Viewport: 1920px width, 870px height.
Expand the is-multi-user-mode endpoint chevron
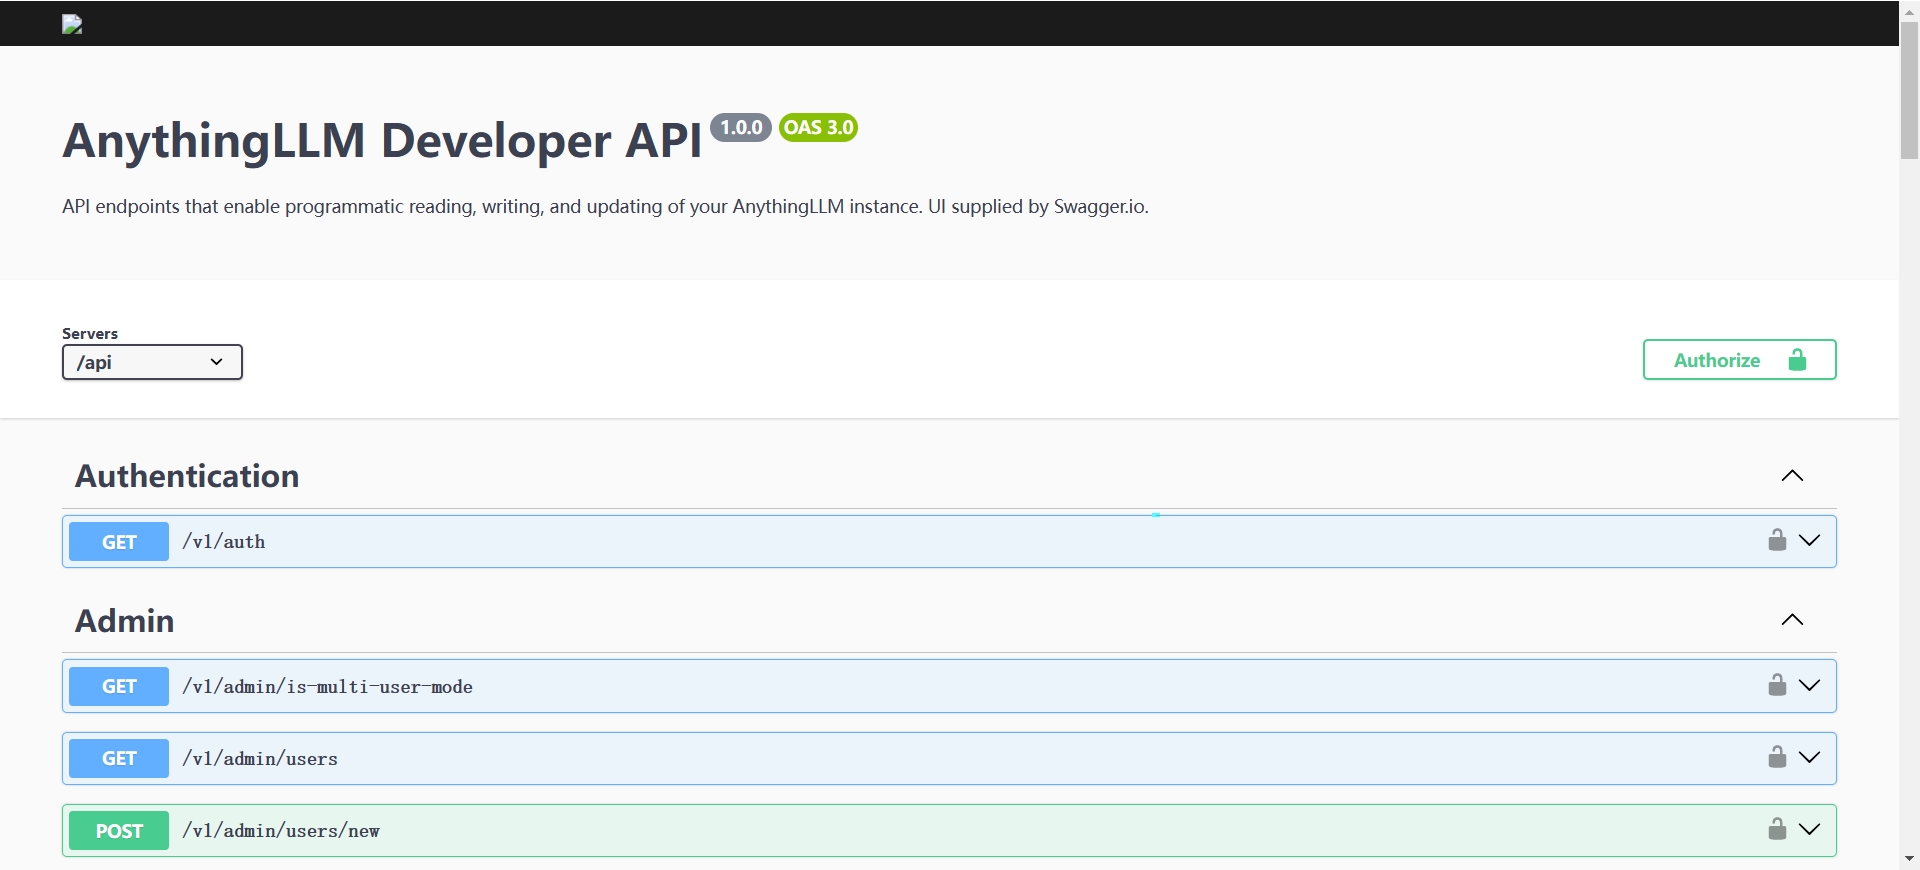point(1810,685)
